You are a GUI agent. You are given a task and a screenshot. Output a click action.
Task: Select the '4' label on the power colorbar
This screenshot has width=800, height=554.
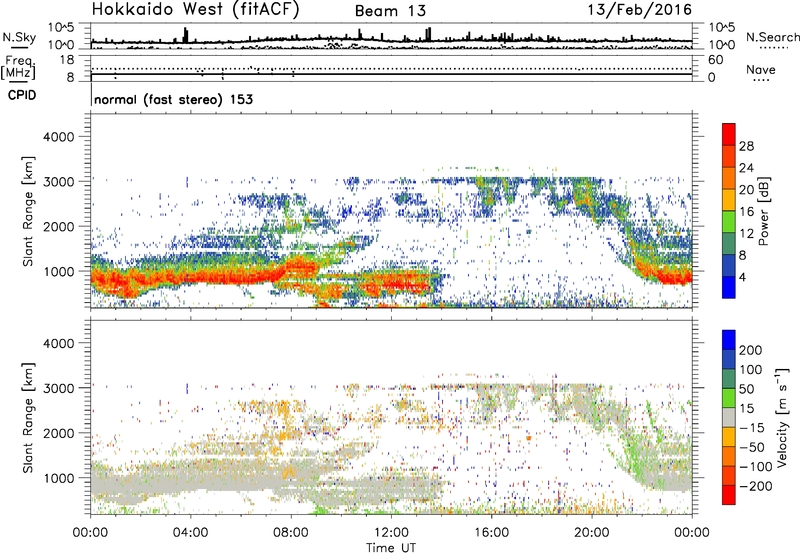coord(742,277)
